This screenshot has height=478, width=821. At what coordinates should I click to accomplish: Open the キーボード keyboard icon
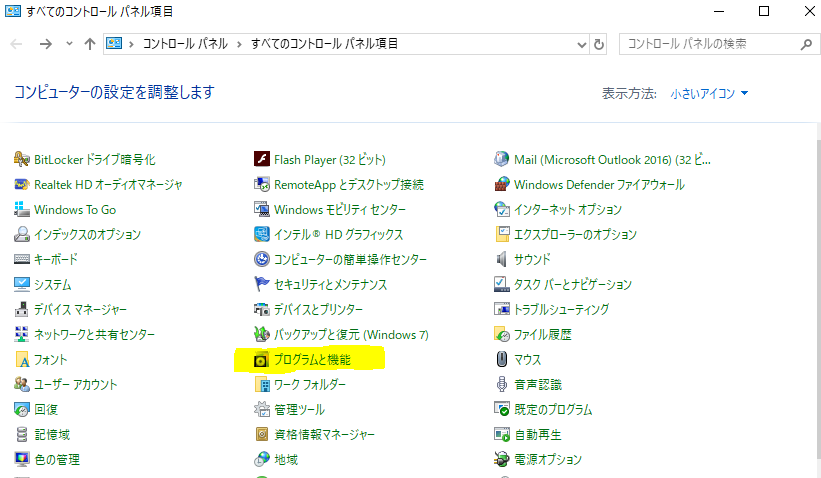pos(21,259)
